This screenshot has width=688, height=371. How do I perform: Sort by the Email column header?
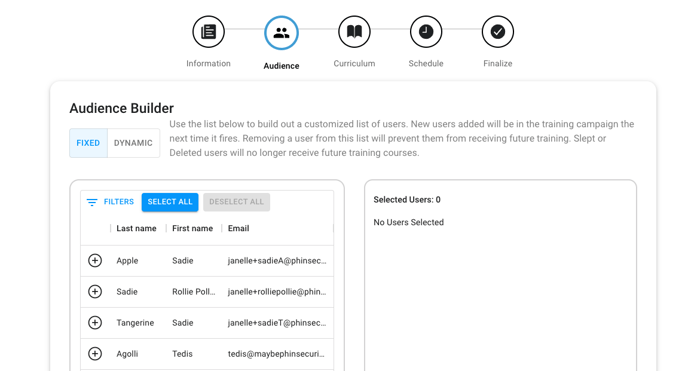[238, 228]
